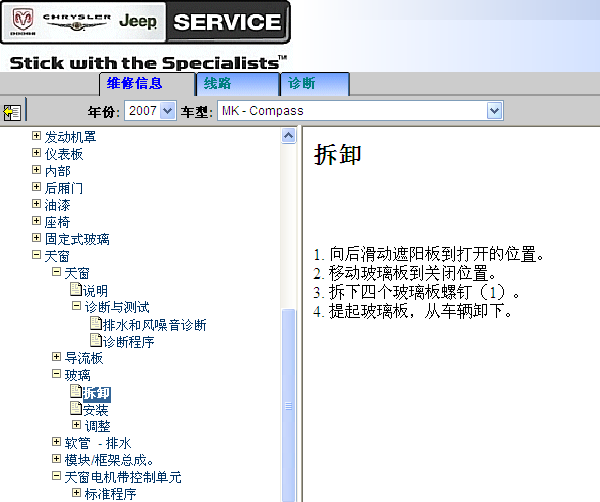This screenshot has width=600, height=502.
Task: Click the document icon beside 诊断程序
Action: (x=96, y=340)
